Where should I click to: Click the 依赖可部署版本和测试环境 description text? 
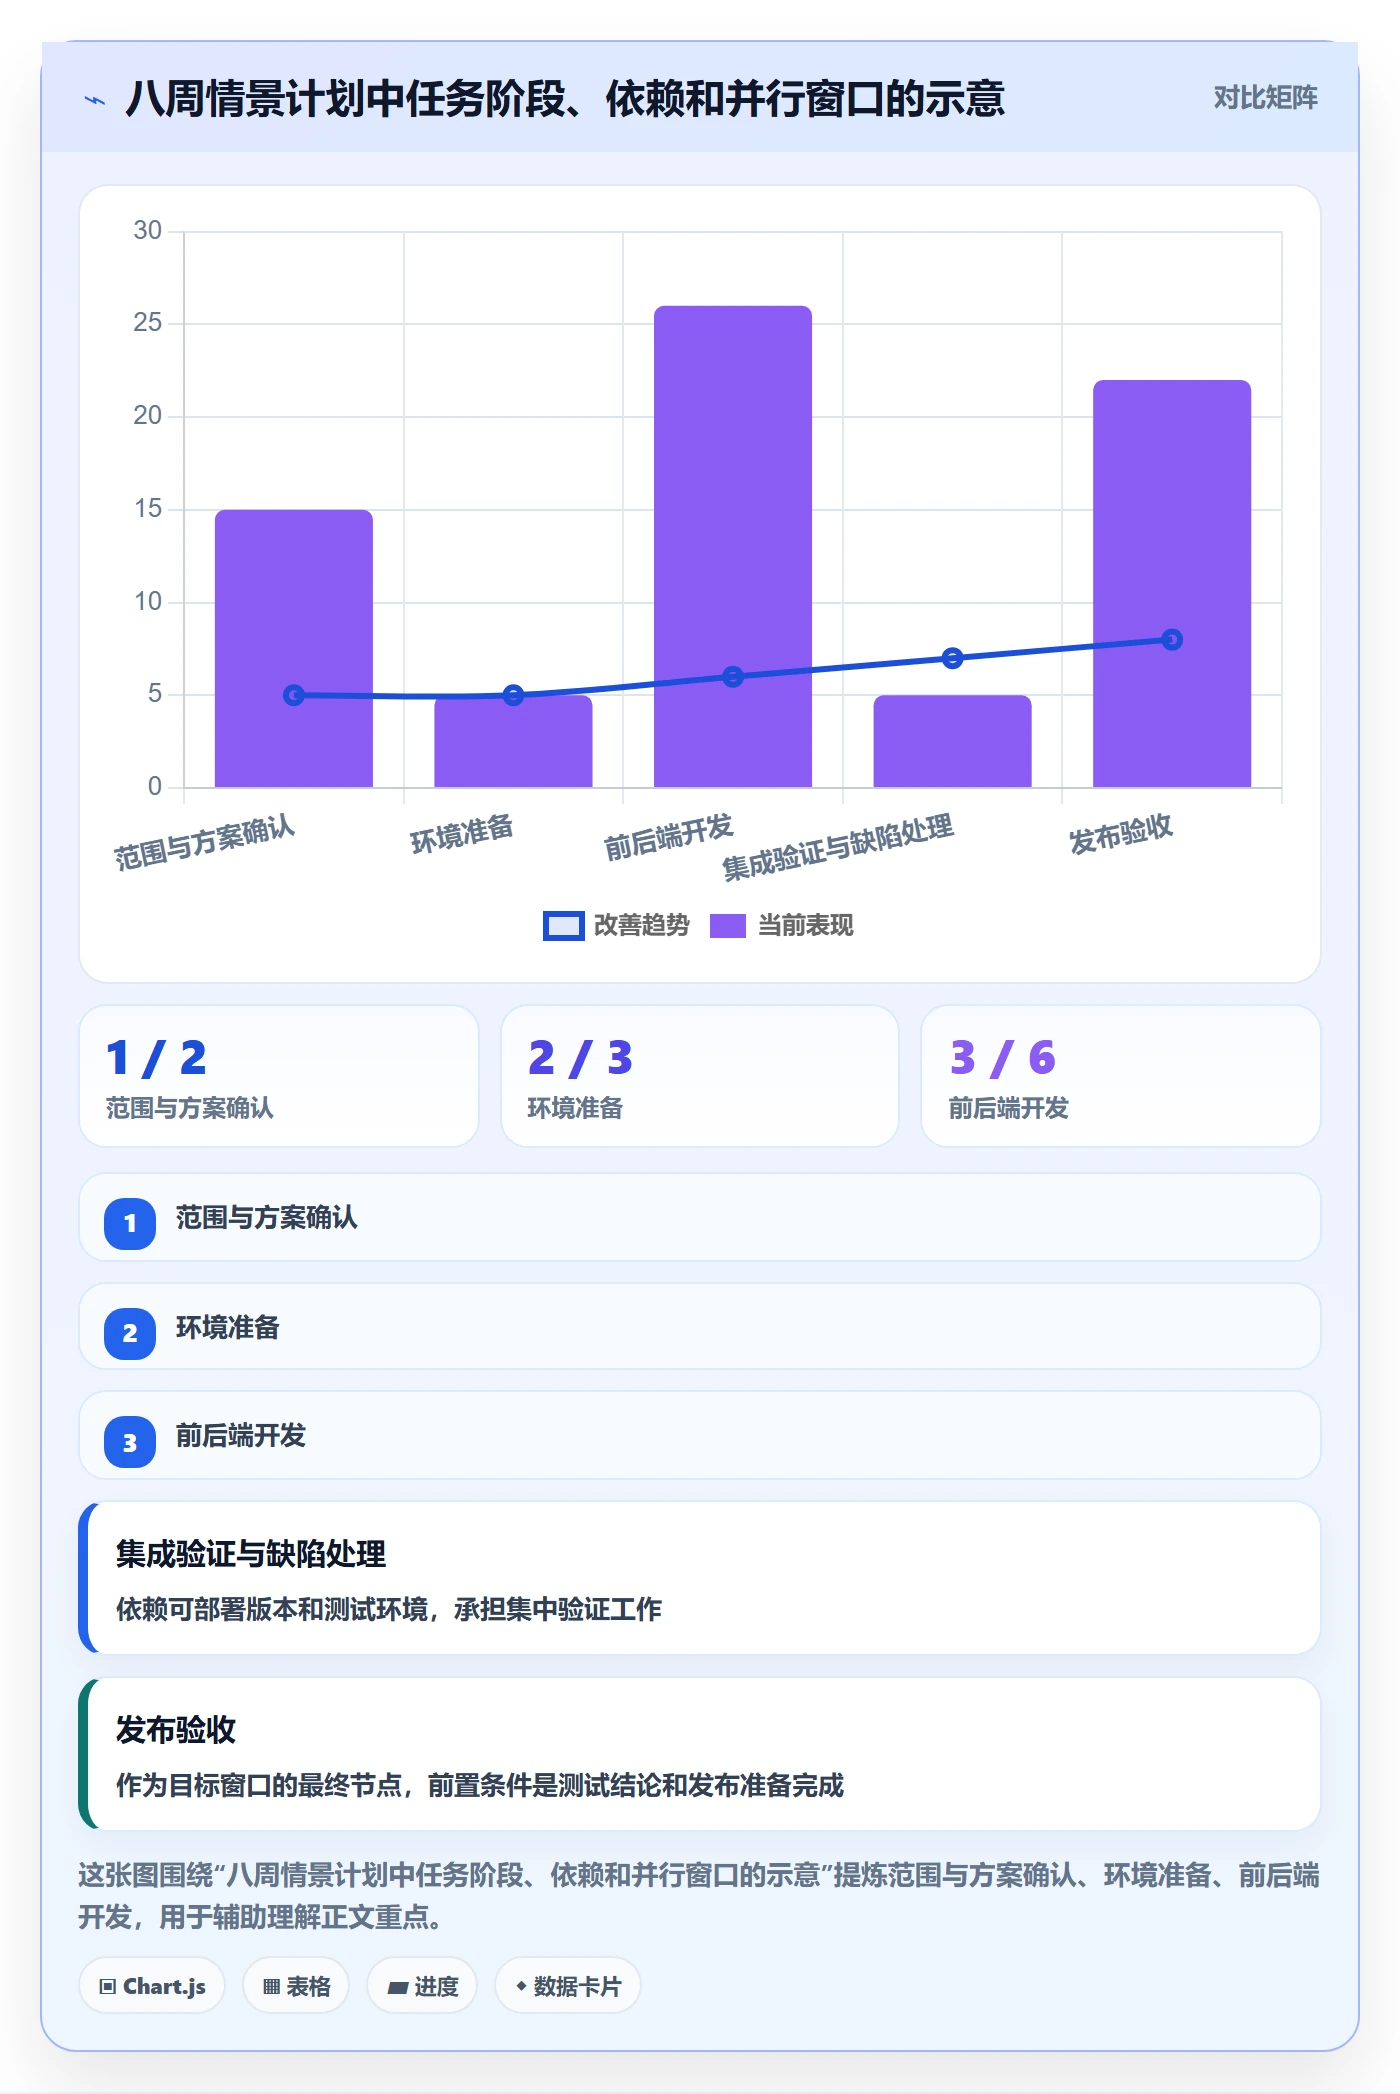(x=389, y=1609)
